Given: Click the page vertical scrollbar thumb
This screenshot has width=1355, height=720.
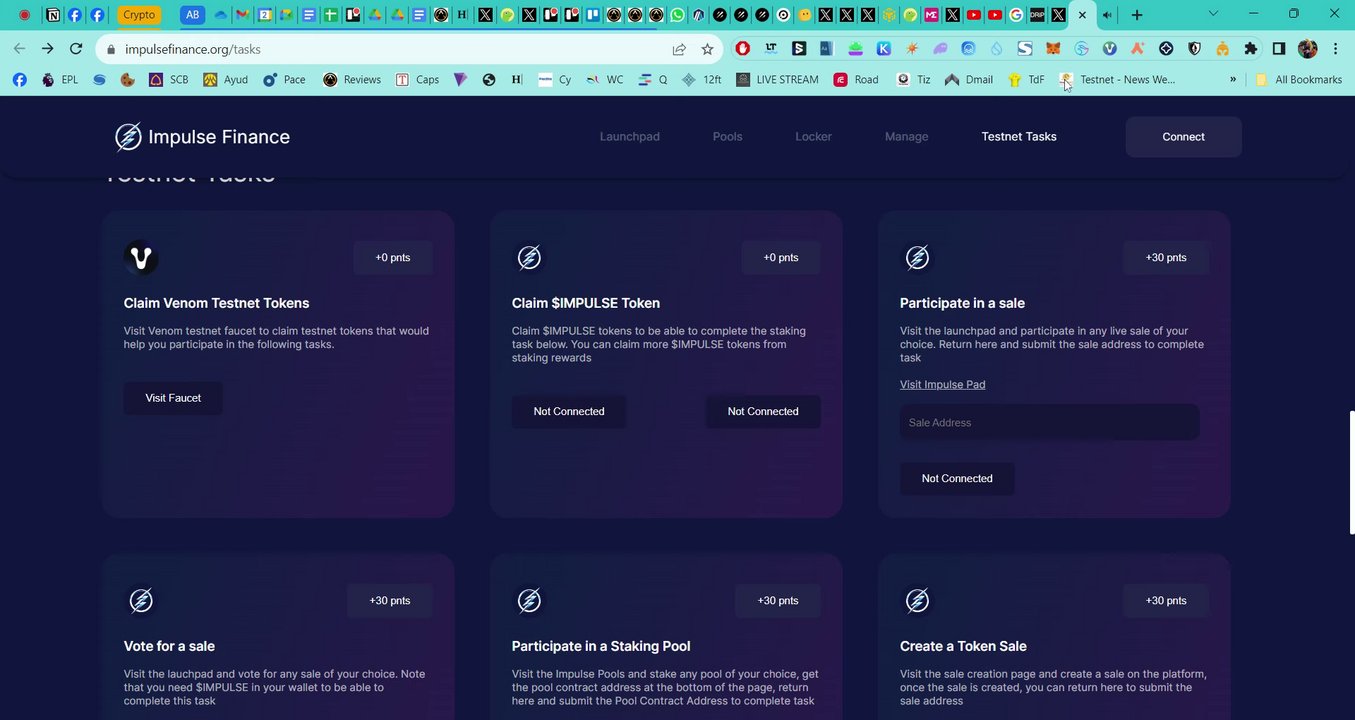Looking at the screenshot, I should (x=1351, y=472).
